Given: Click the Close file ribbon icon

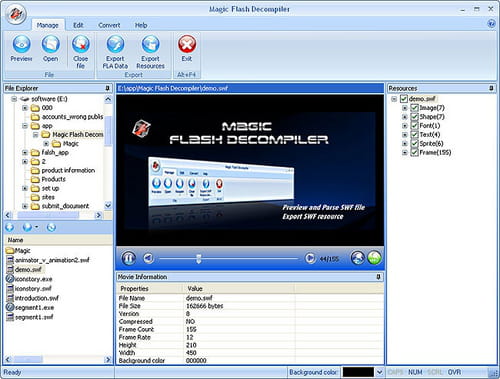Looking at the screenshot, I should (81, 44).
